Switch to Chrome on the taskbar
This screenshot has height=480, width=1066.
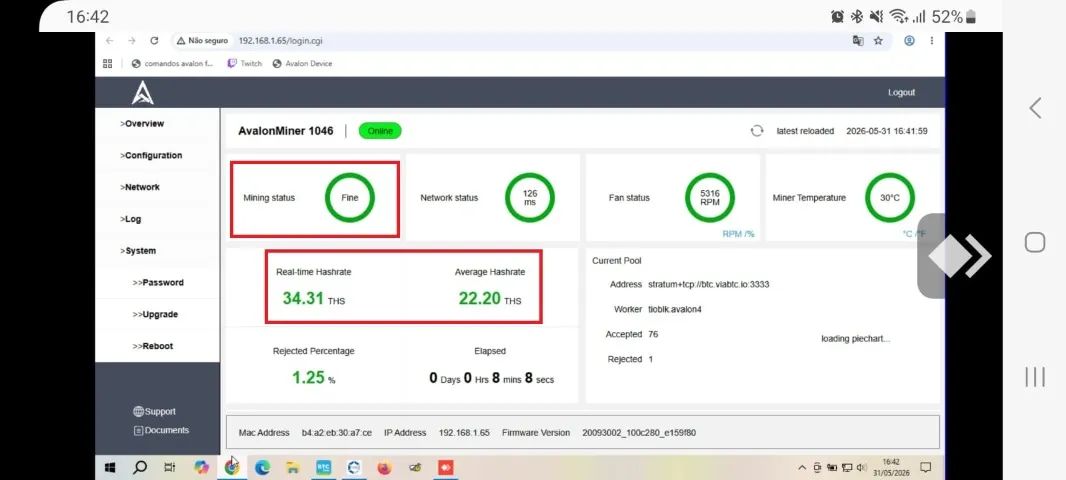(x=232, y=468)
